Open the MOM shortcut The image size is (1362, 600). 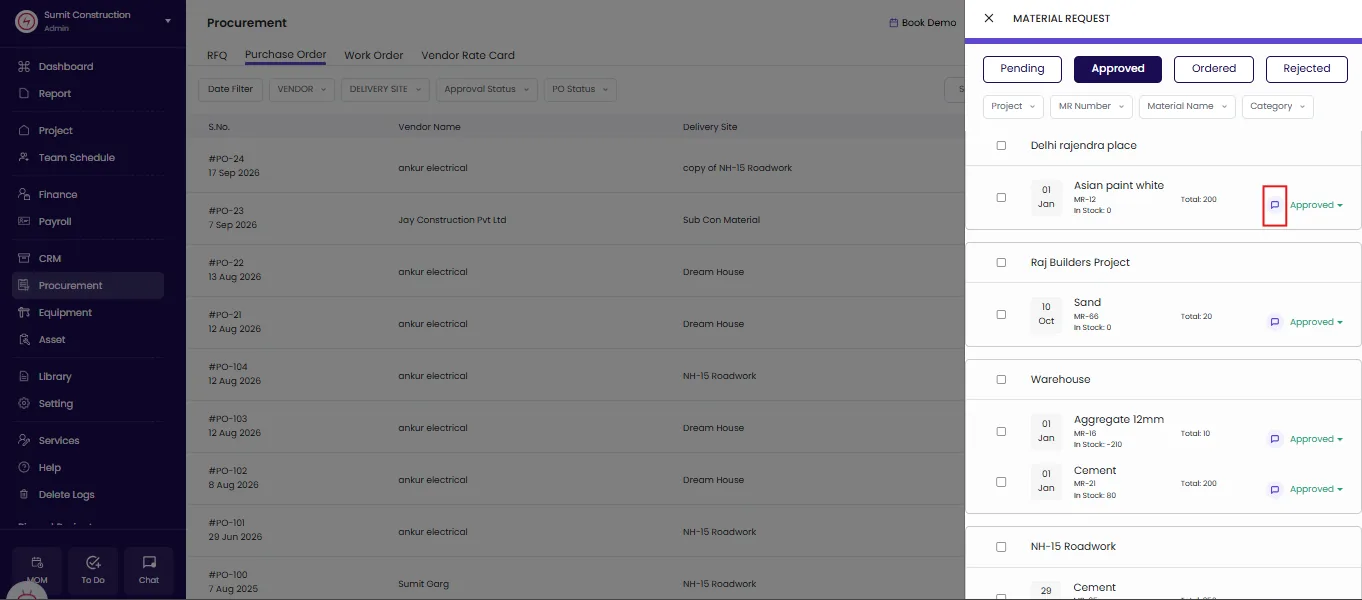(37, 570)
